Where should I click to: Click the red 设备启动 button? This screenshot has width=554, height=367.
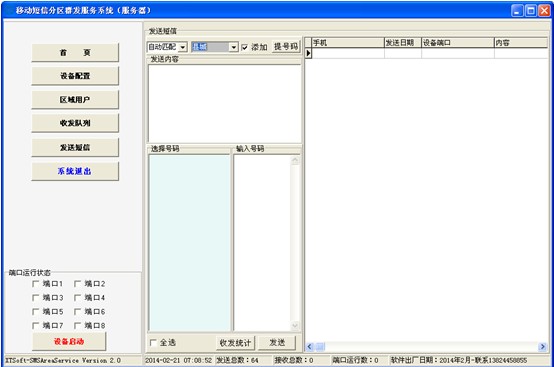tap(69, 342)
